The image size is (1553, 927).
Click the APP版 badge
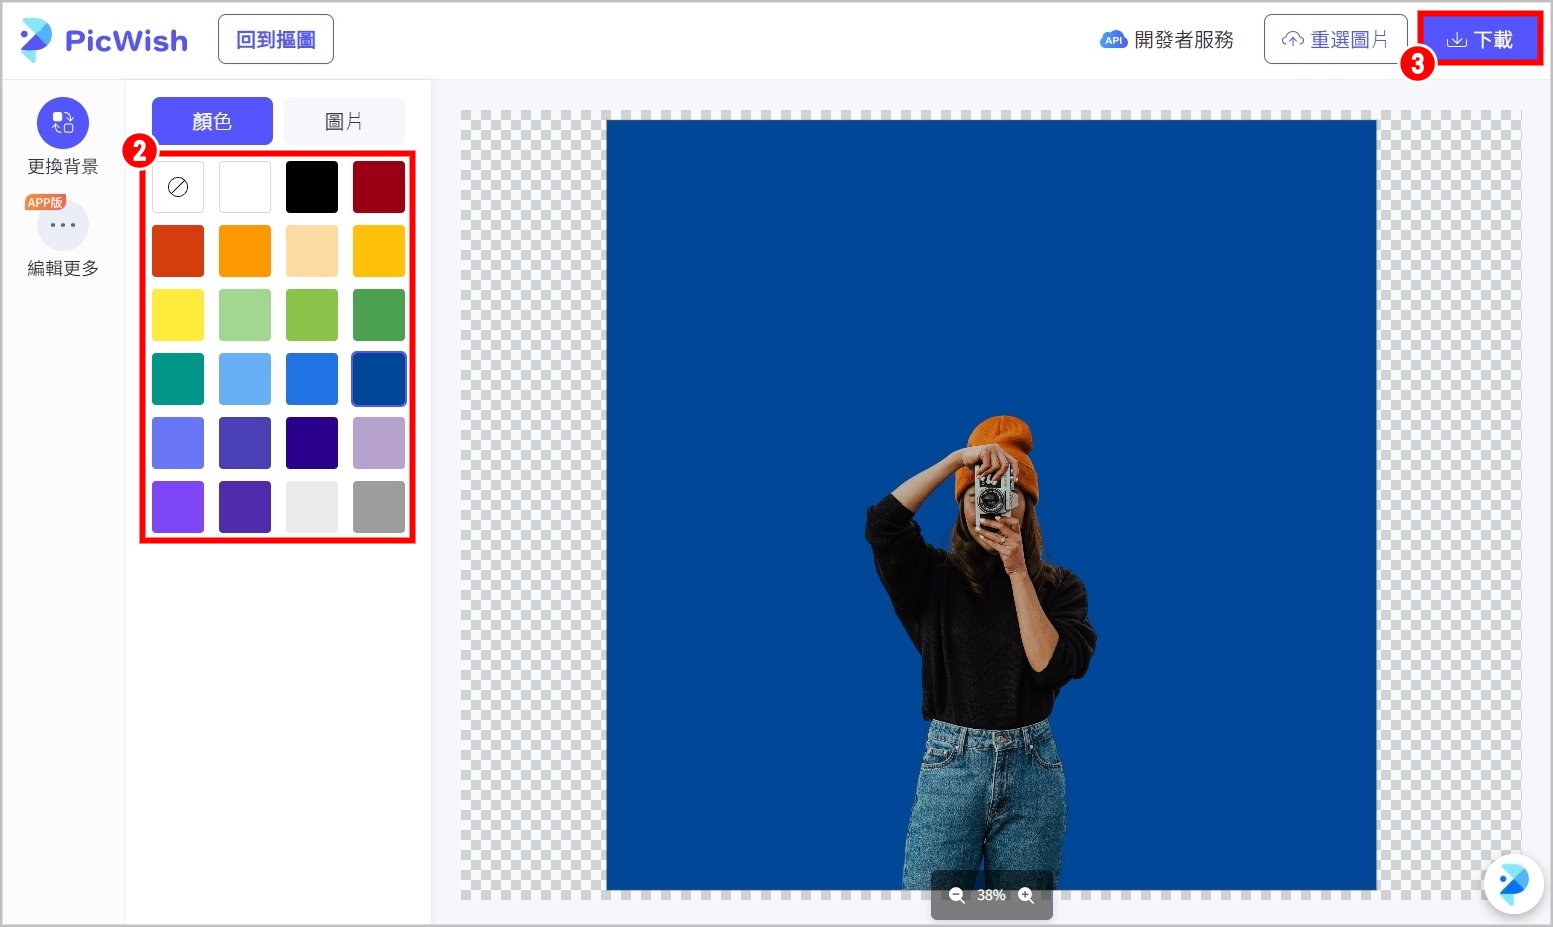pos(45,202)
